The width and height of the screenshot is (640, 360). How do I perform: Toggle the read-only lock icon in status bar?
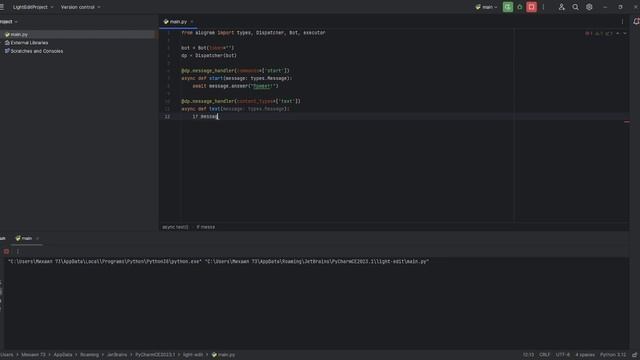pyautogui.click(x=635, y=355)
